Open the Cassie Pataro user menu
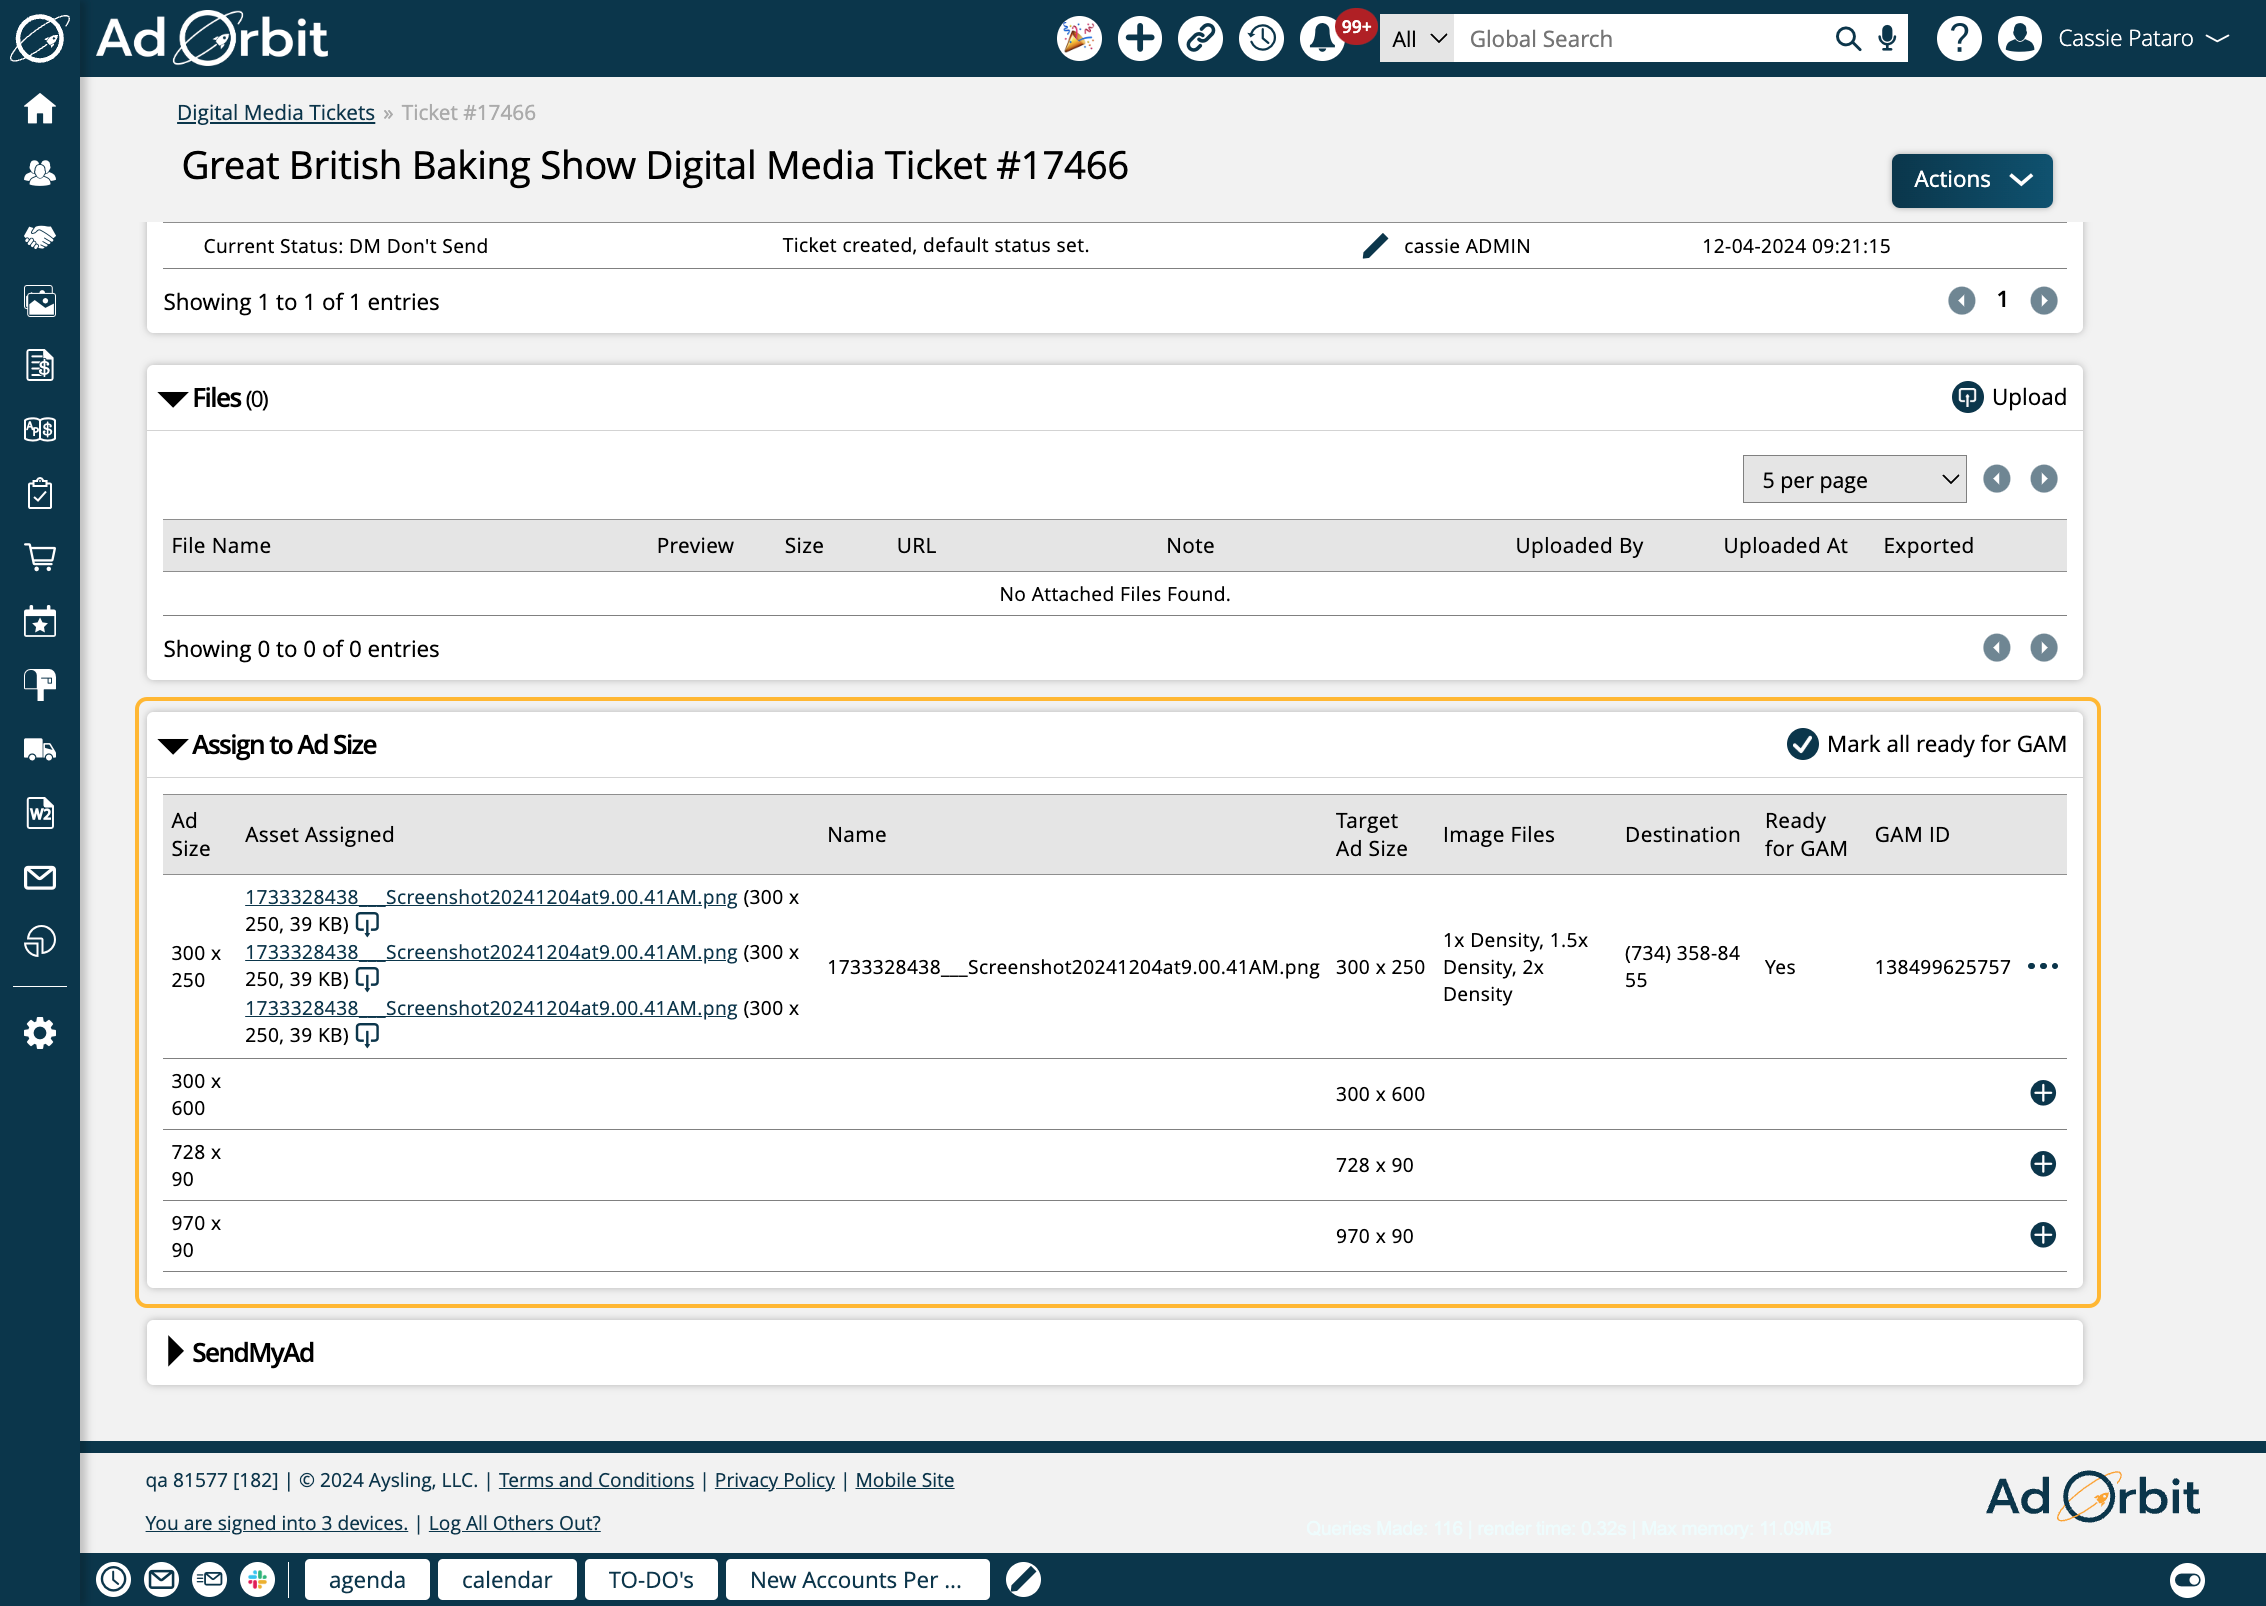The image size is (2266, 1606). (2142, 39)
